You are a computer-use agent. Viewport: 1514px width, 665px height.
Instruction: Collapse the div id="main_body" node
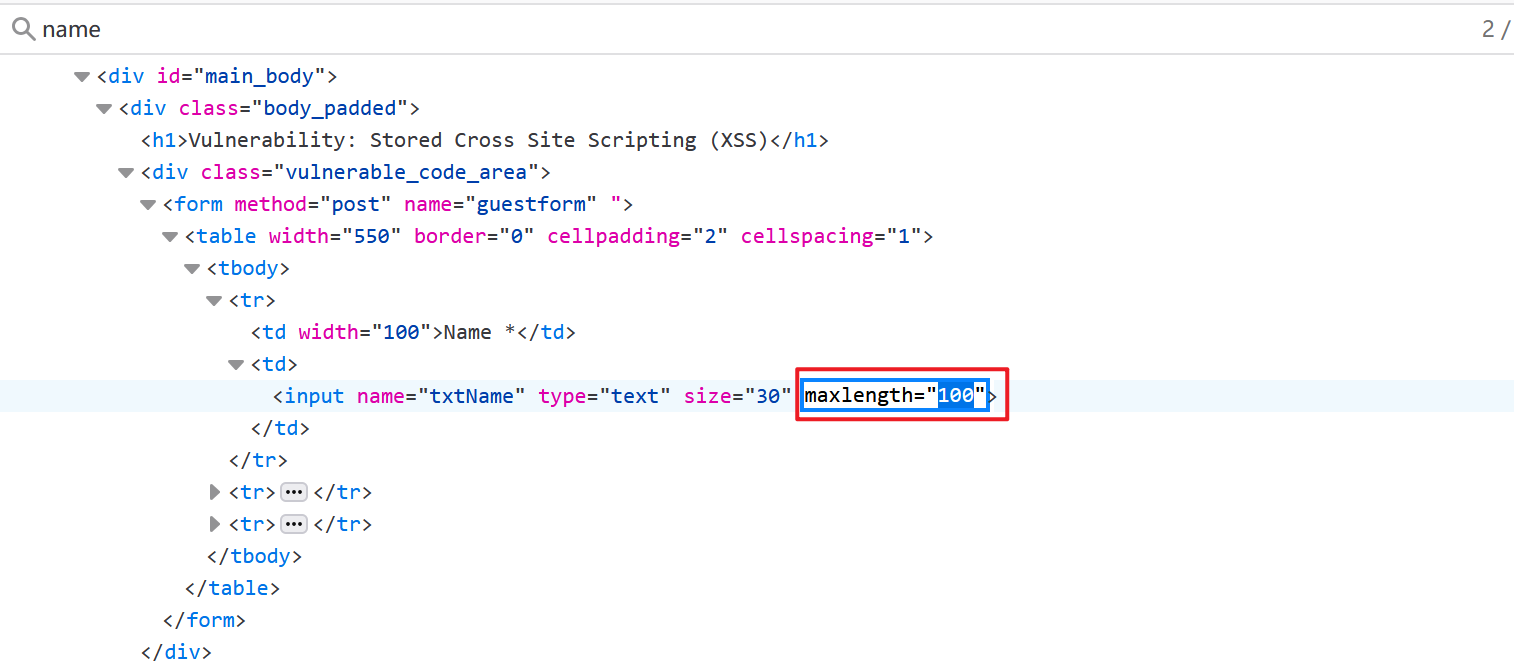pyautogui.click(x=82, y=76)
